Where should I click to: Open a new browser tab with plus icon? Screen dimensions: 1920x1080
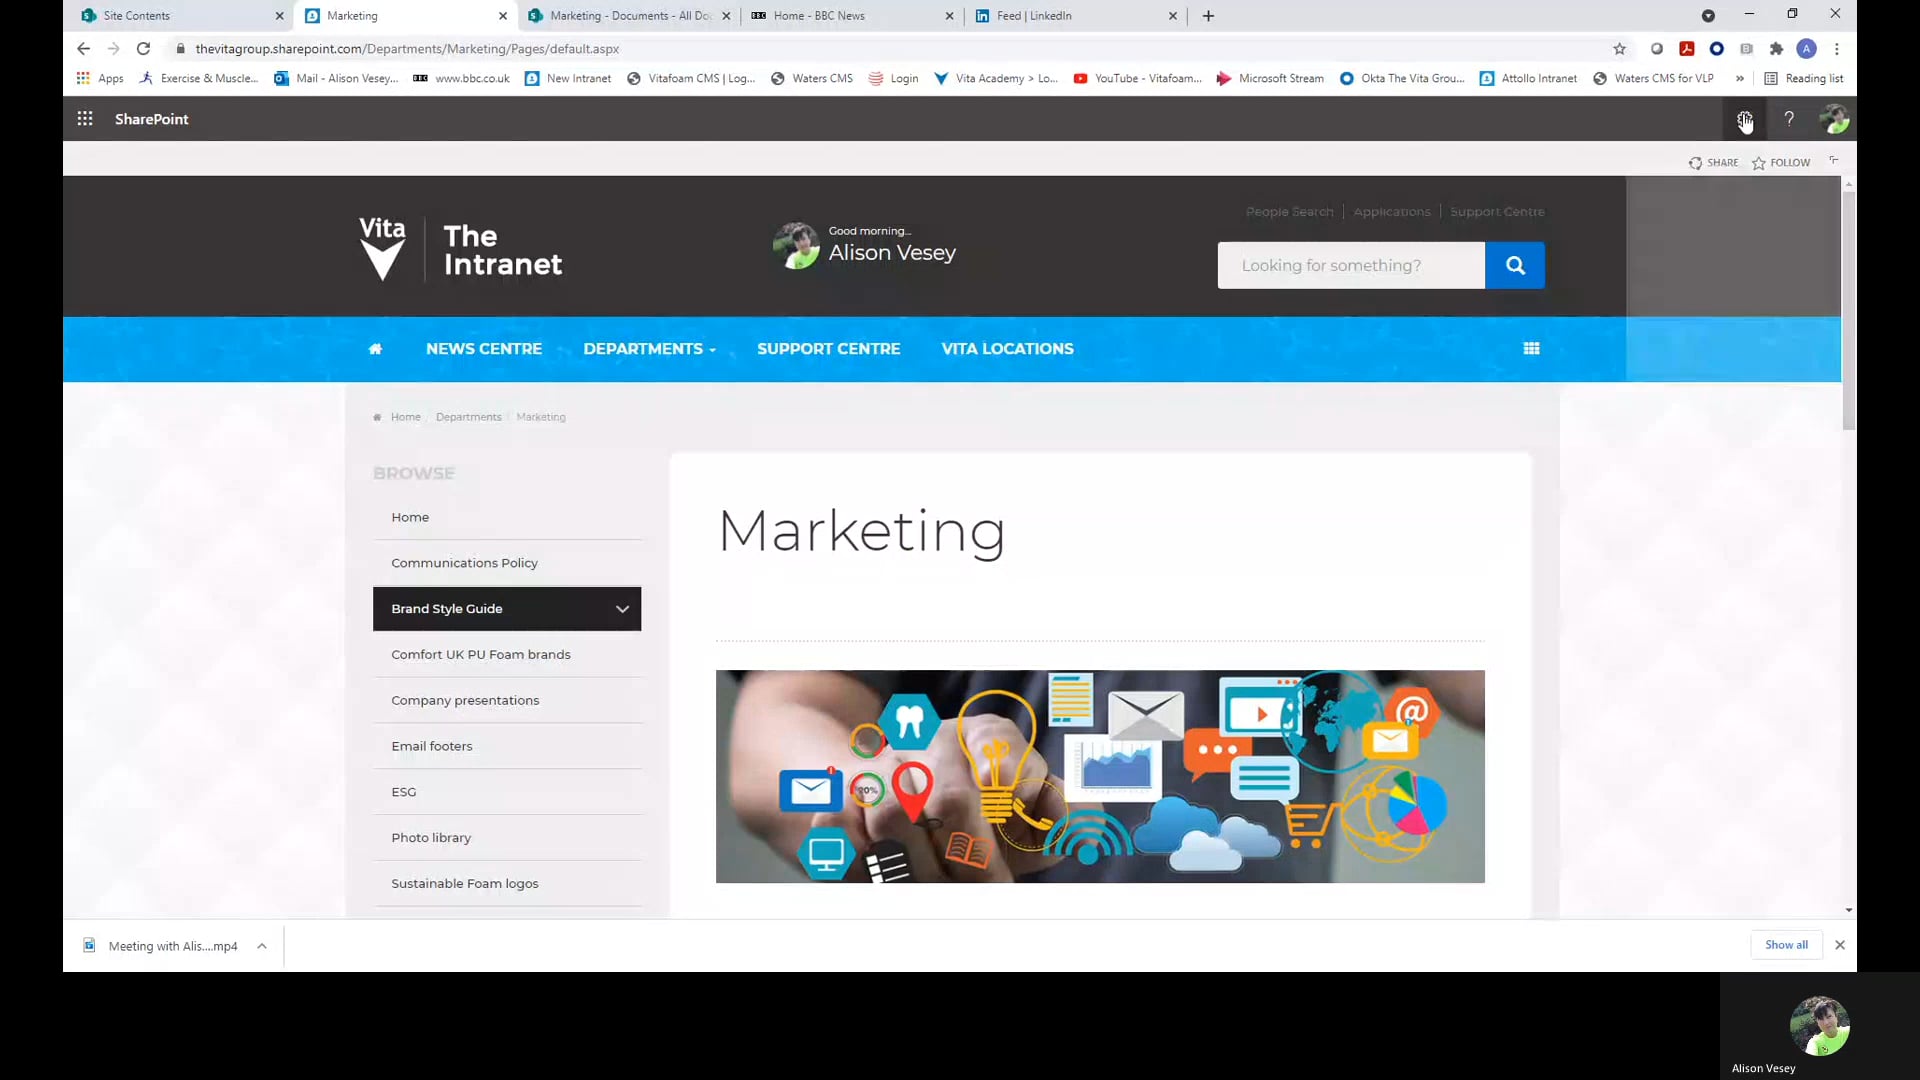click(1208, 16)
